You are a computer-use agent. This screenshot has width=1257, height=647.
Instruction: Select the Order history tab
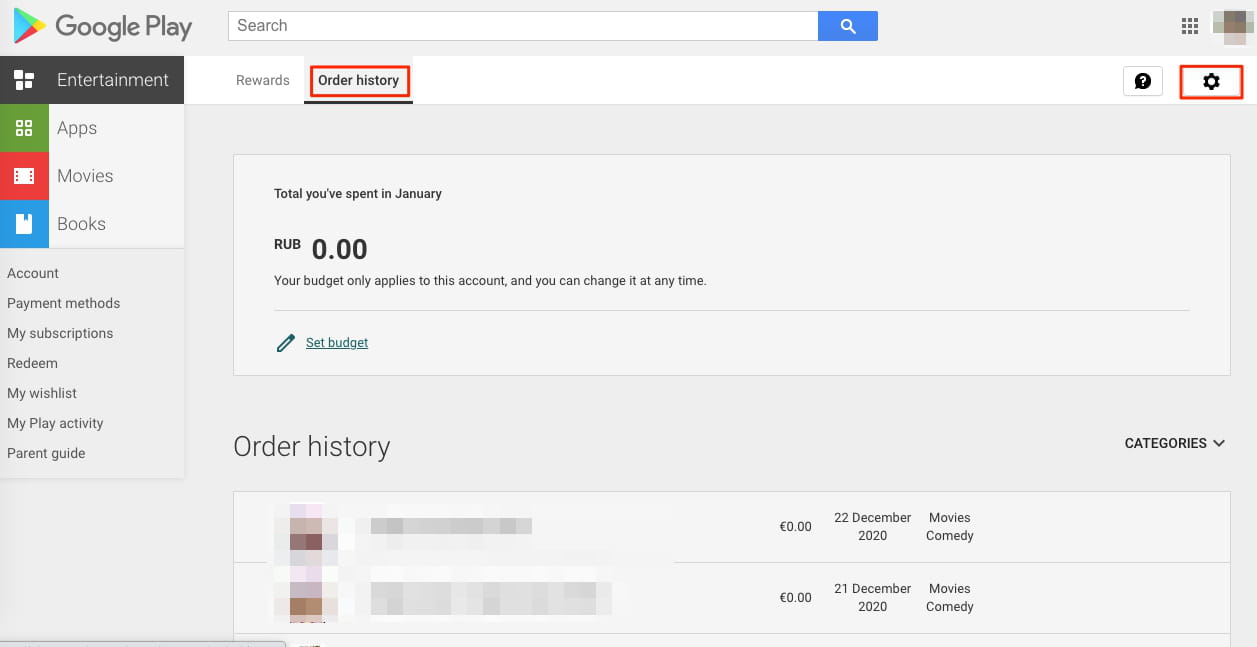coord(358,80)
